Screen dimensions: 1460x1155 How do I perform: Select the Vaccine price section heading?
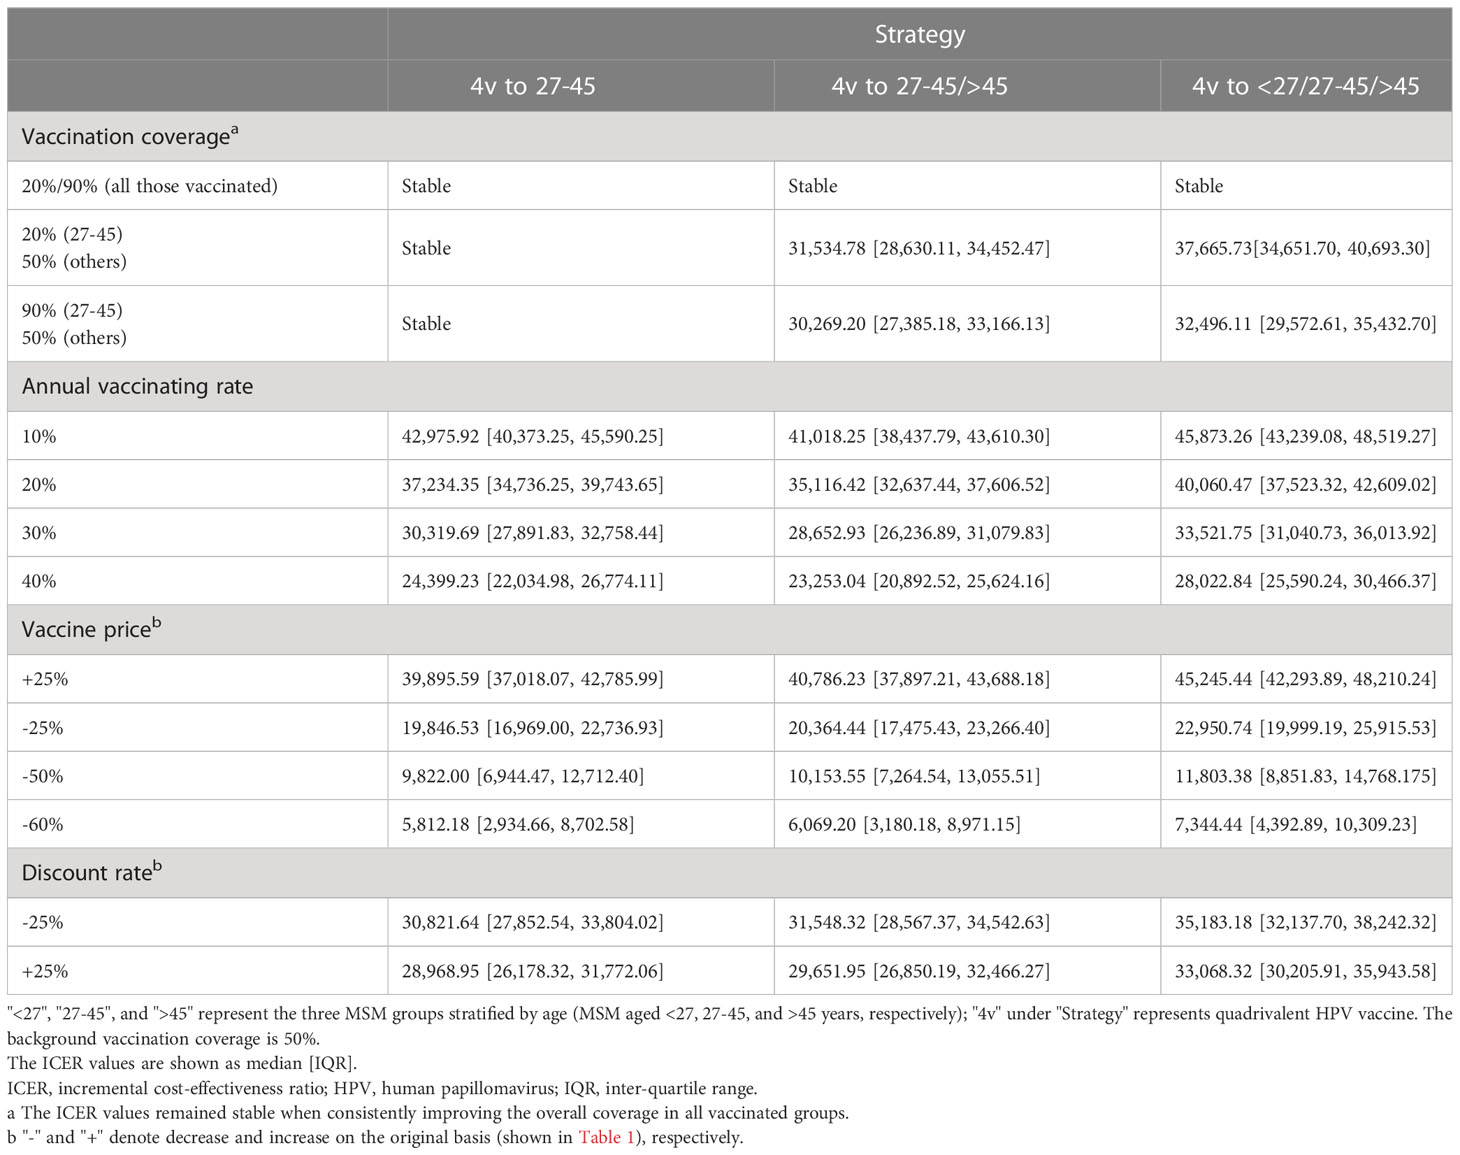click(91, 629)
